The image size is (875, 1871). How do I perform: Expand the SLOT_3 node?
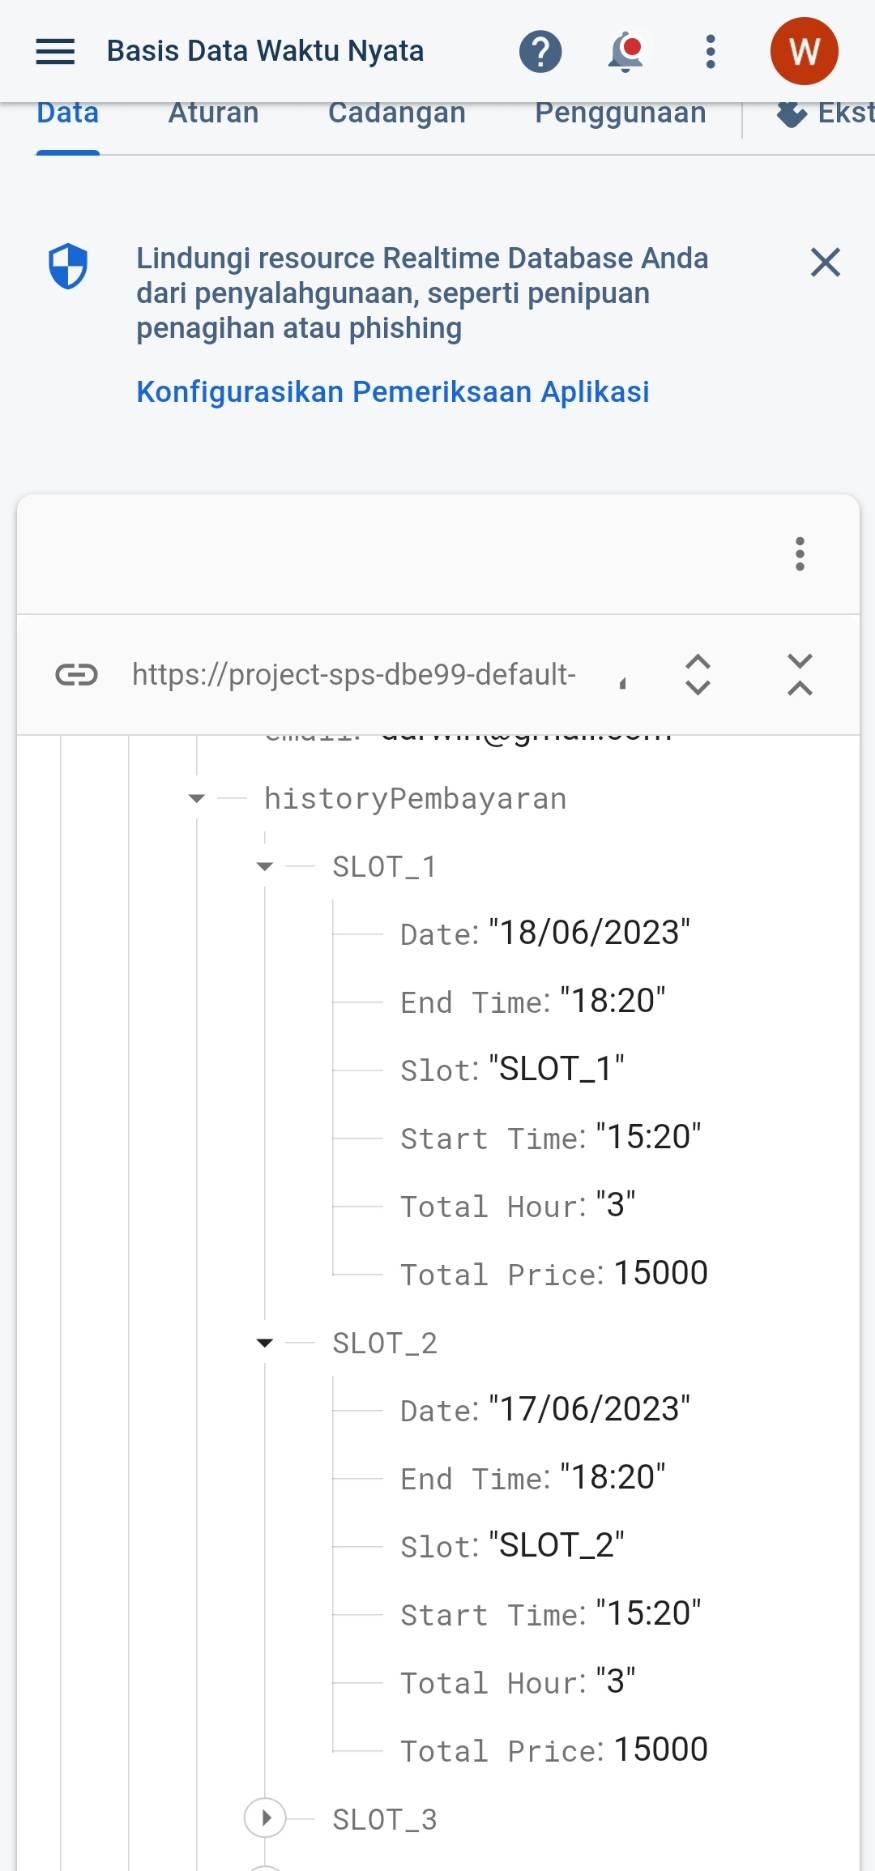tap(265, 1817)
